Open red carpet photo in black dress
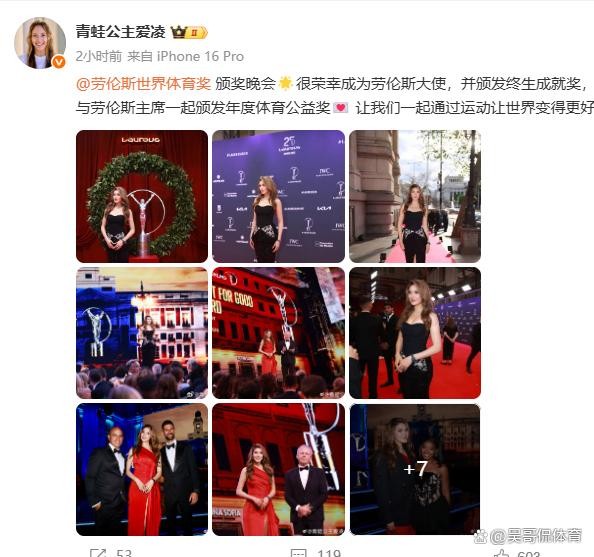Image resolution: width=594 pixels, height=557 pixels. pyautogui.click(x=415, y=333)
